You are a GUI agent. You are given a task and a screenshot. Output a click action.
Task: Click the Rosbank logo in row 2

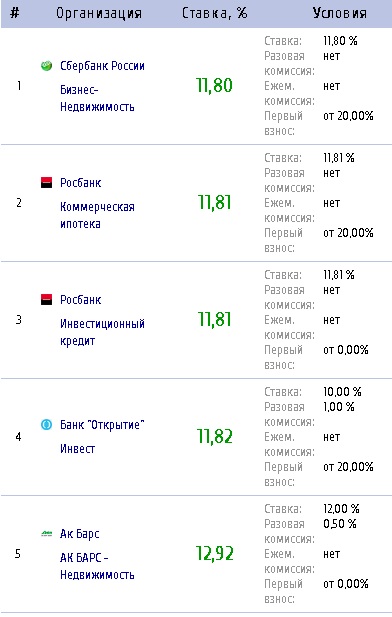46,183
